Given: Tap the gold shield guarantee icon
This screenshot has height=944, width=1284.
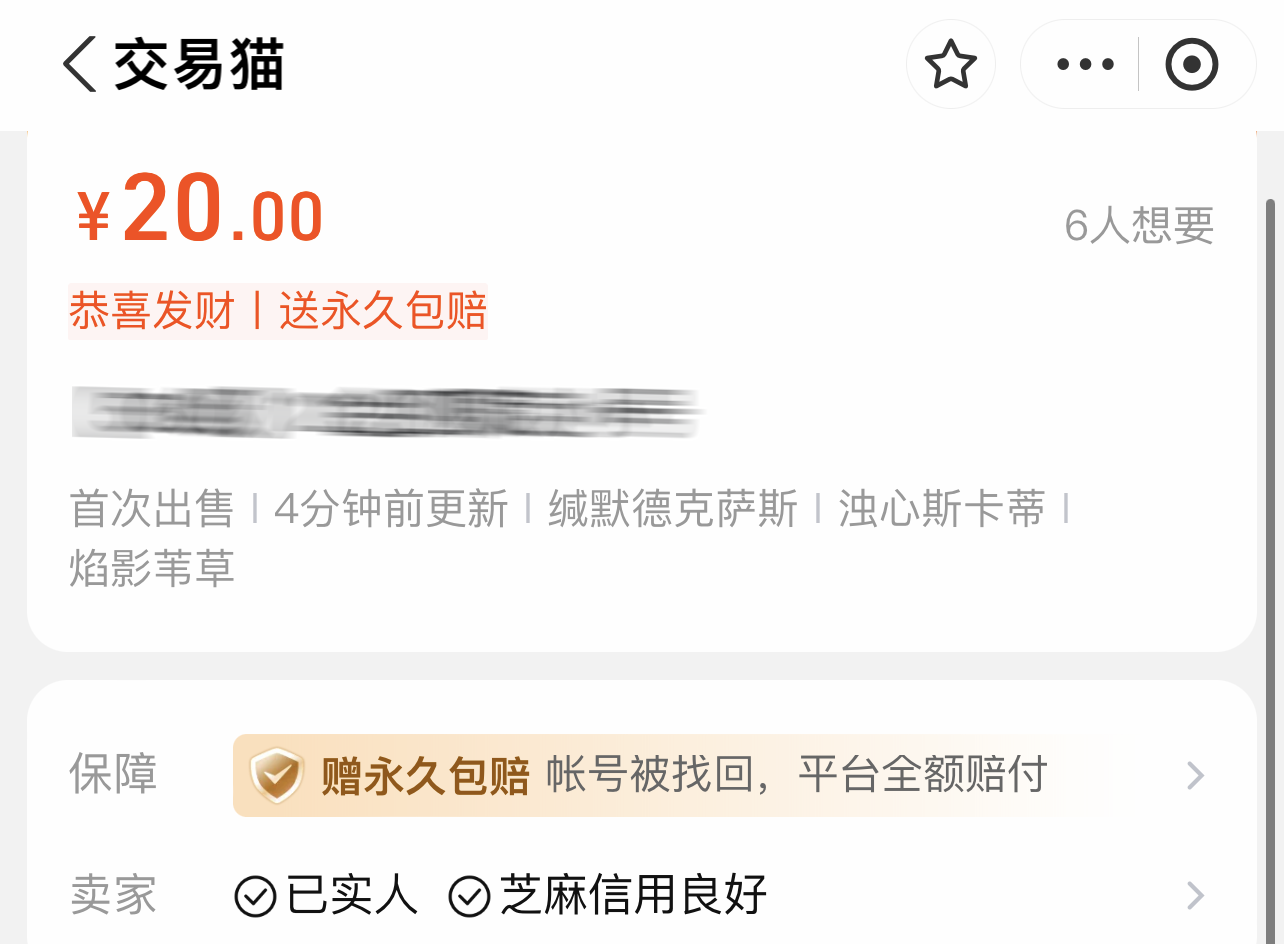Looking at the screenshot, I should point(276,775).
